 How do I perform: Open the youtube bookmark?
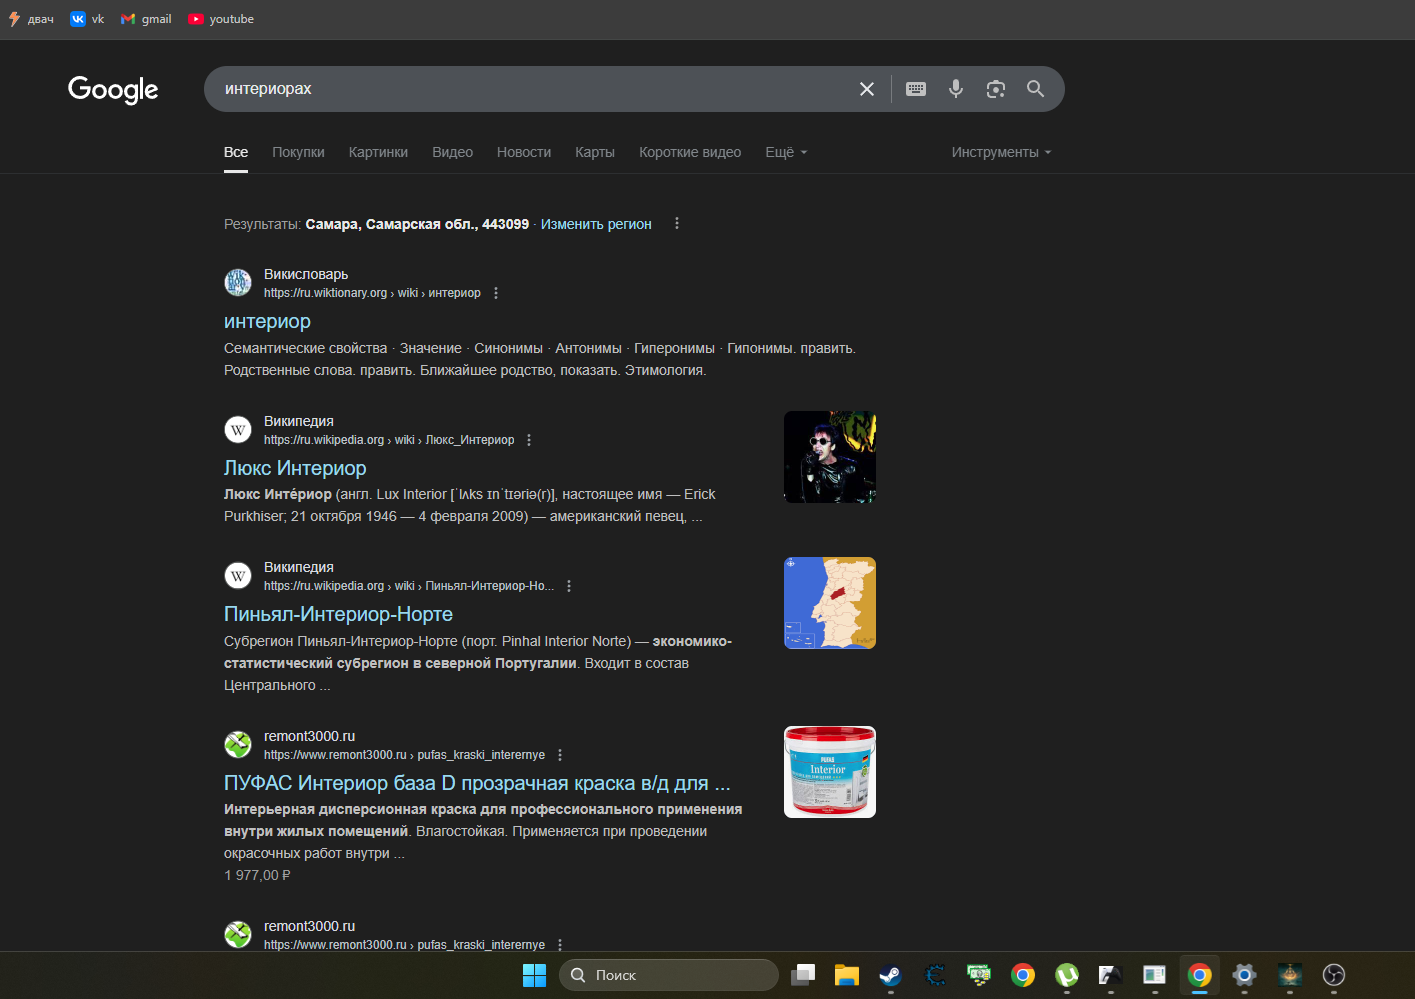(221, 19)
